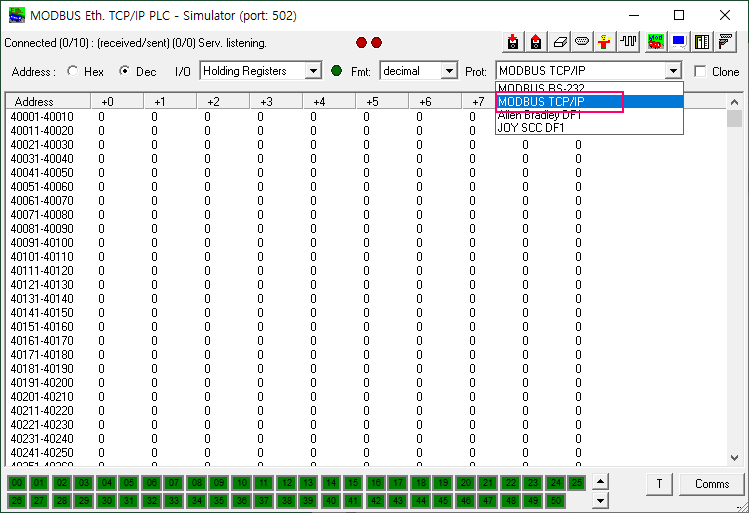Viewport: 749px width, 513px height.
Task: Click the vertical scrollbar thumb
Action: (734, 118)
